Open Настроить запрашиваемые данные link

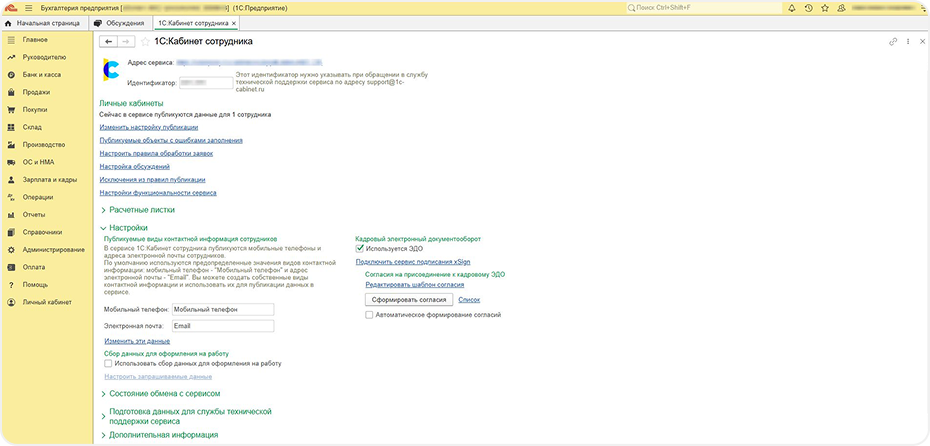(158, 377)
